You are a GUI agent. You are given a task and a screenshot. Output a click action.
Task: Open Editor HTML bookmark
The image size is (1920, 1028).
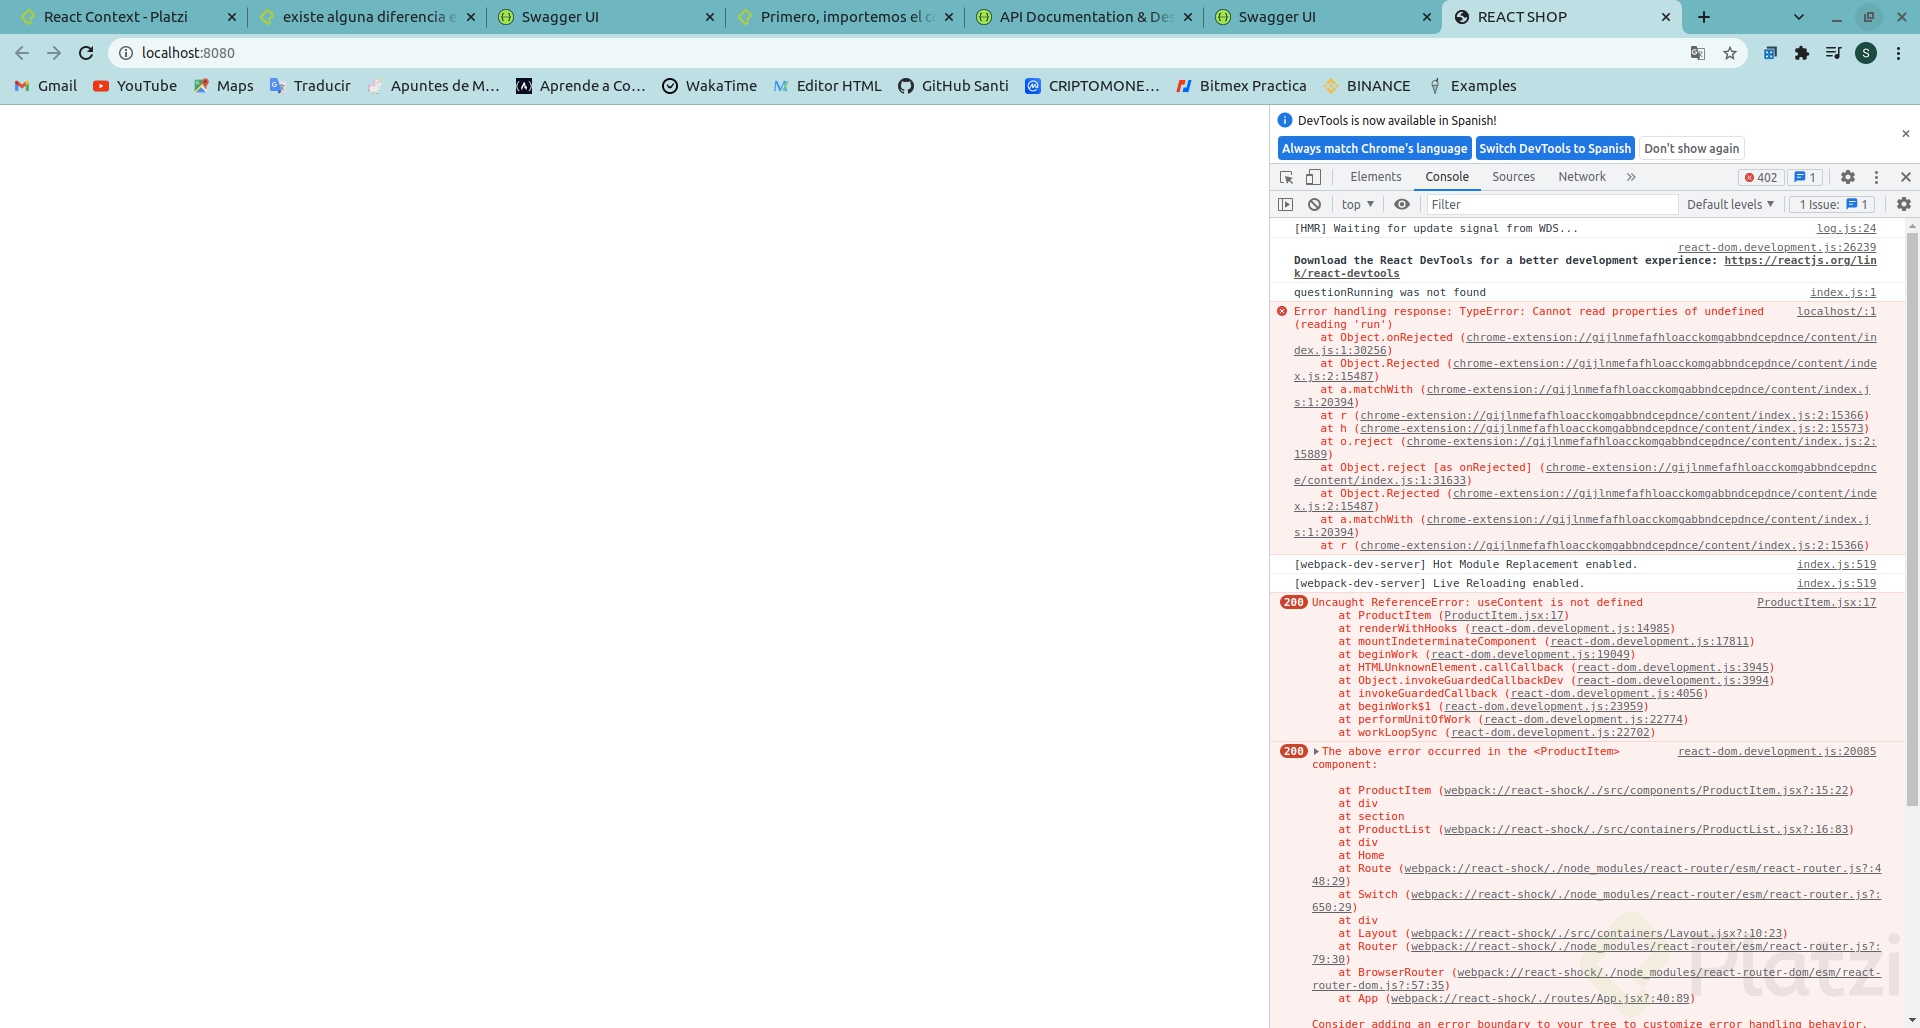[x=827, y=86]
